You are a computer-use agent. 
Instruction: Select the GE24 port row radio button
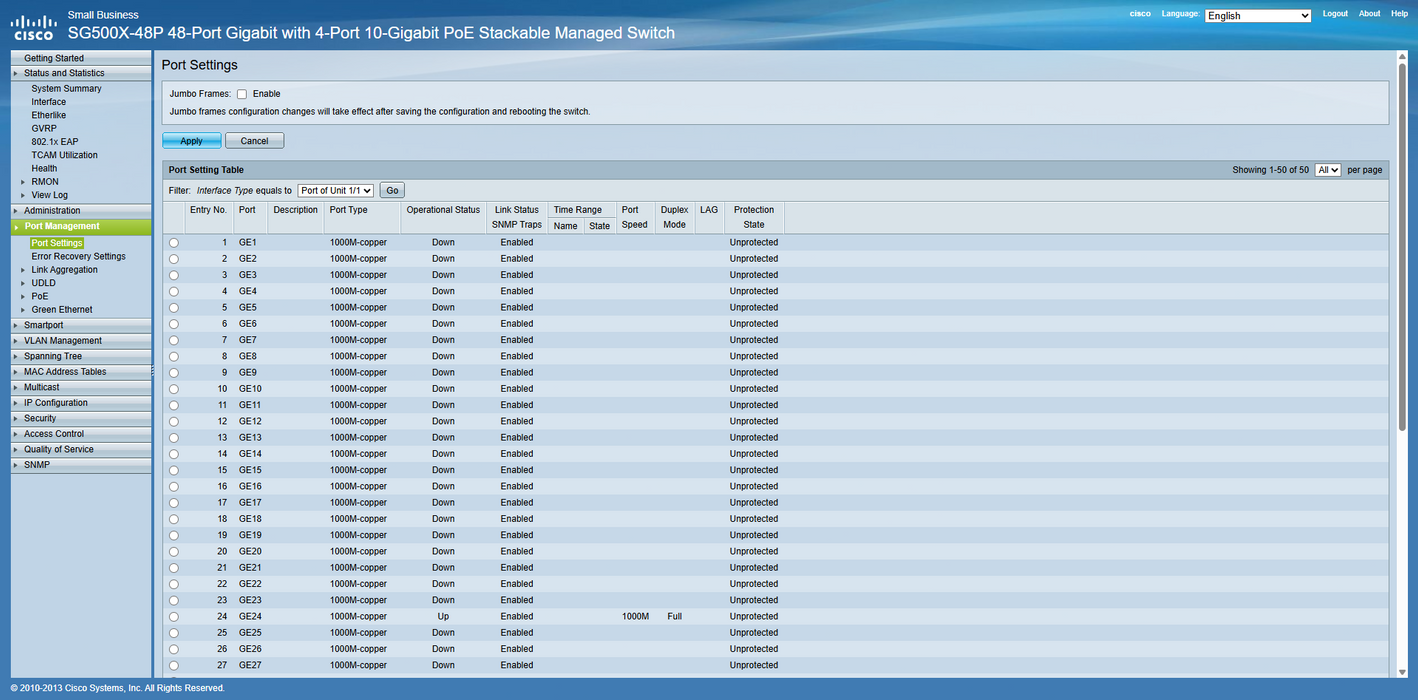pos(174,617)
